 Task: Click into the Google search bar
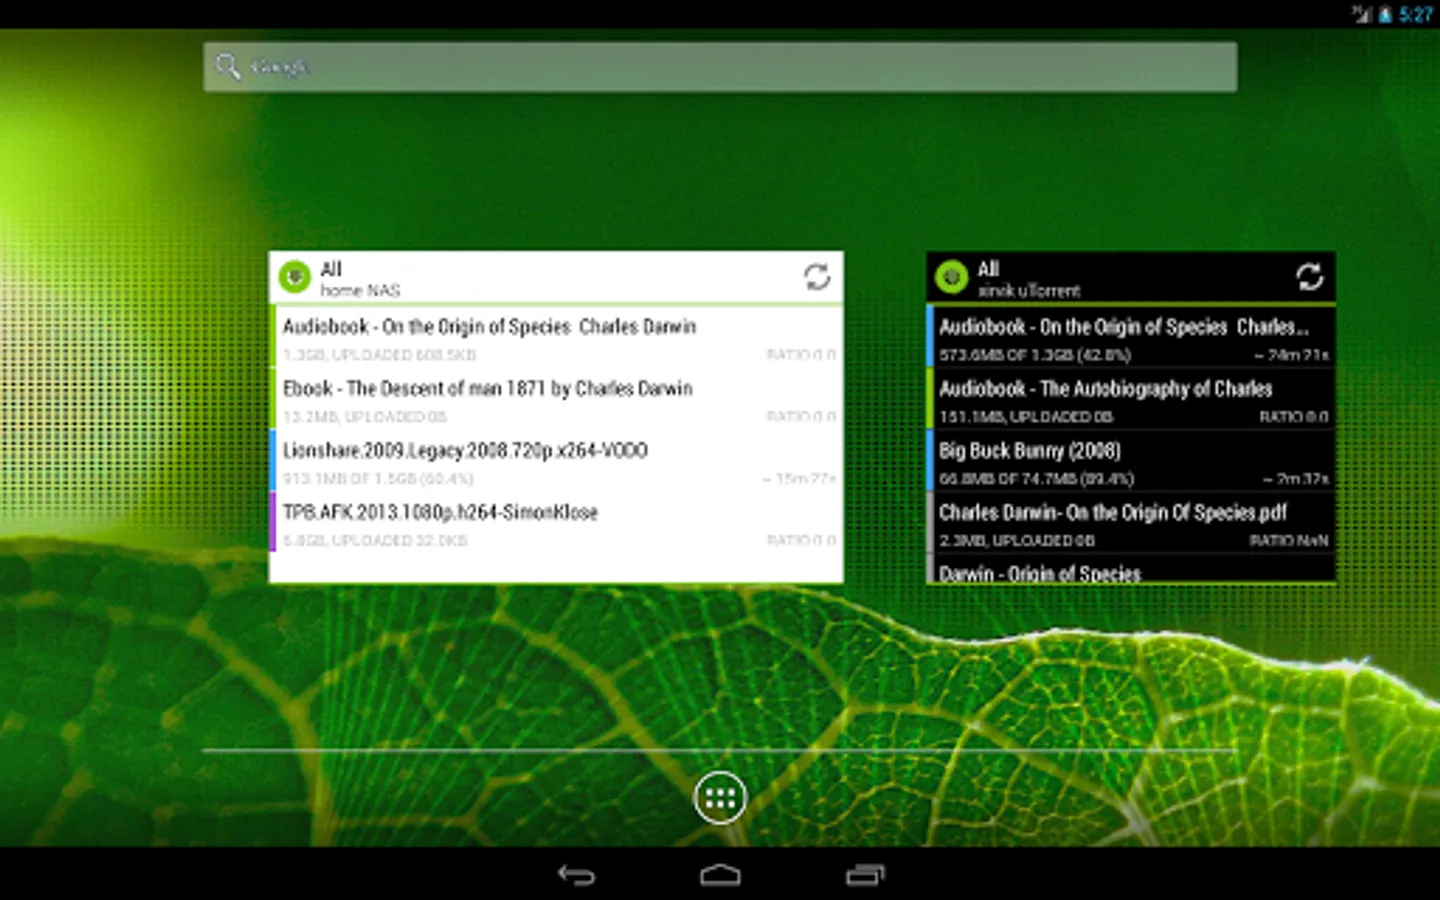tap(720, 67)
